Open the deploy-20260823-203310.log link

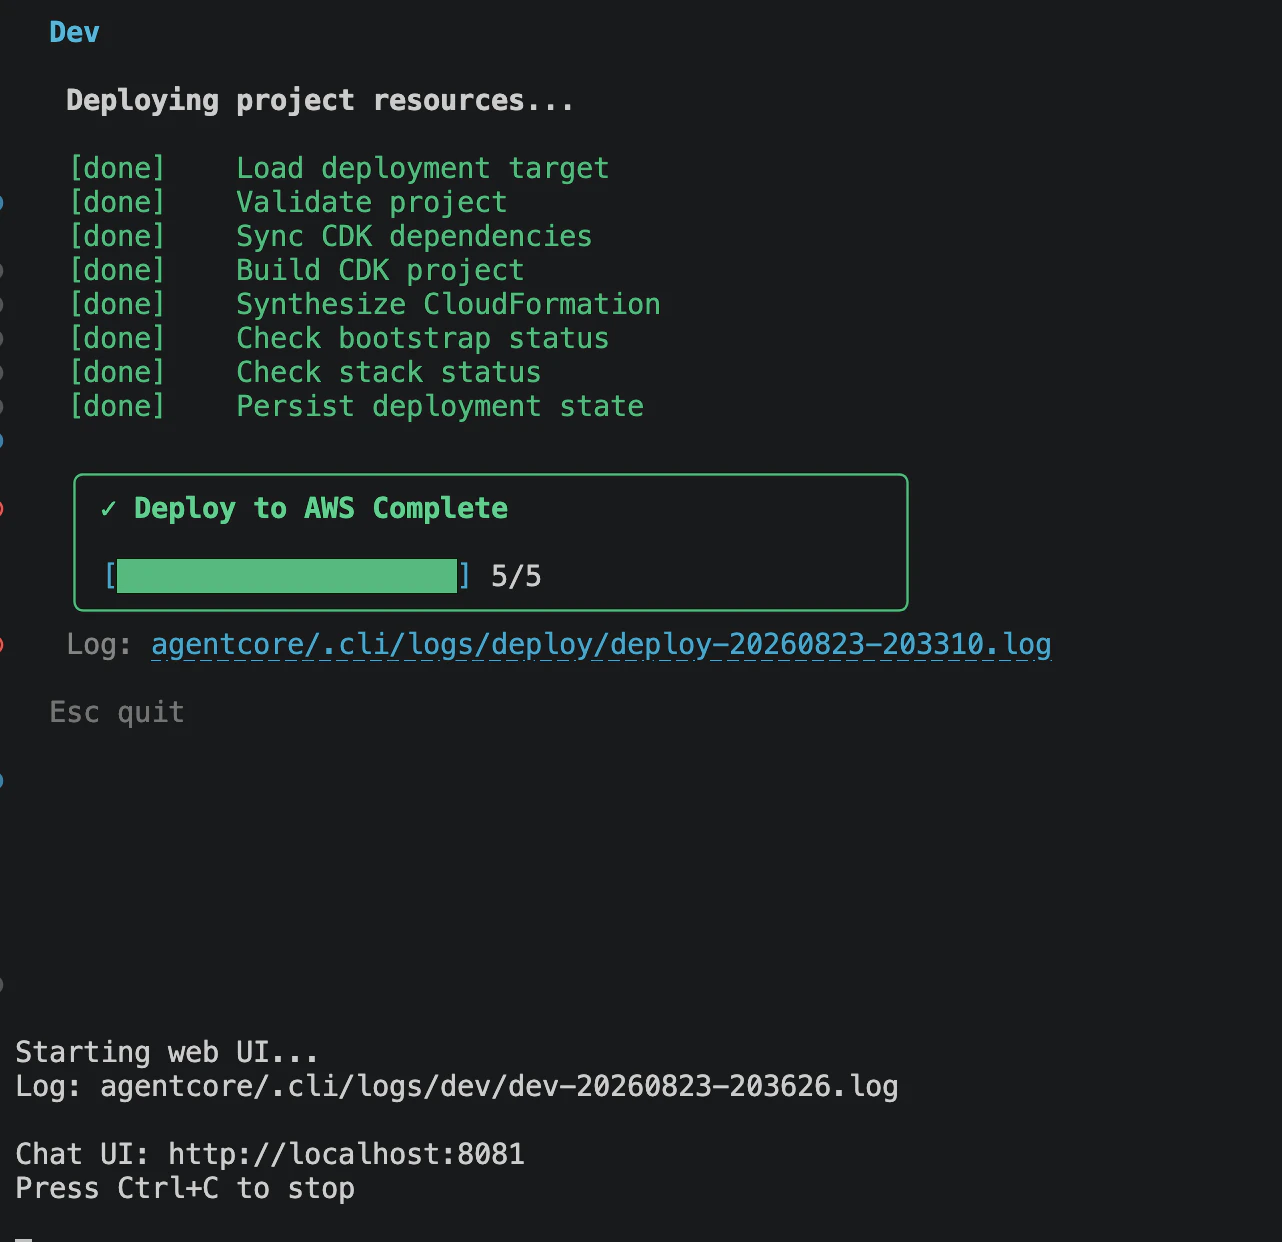[x=601, y=644]
